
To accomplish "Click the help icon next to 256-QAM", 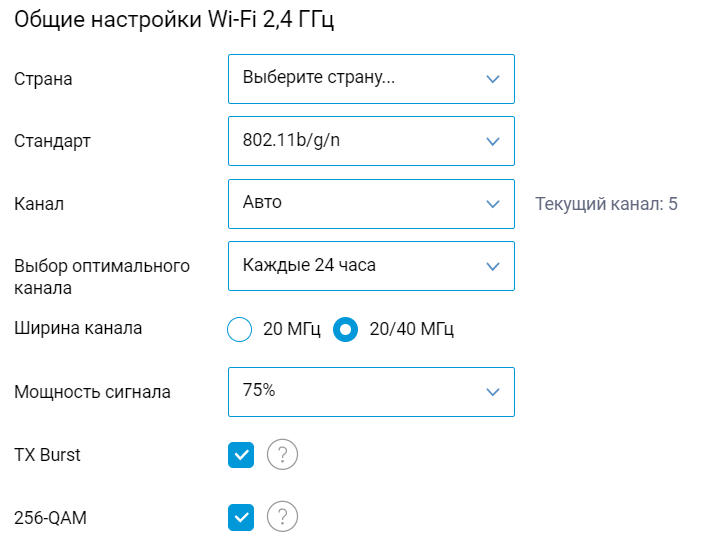I will [x=283, y=517].
